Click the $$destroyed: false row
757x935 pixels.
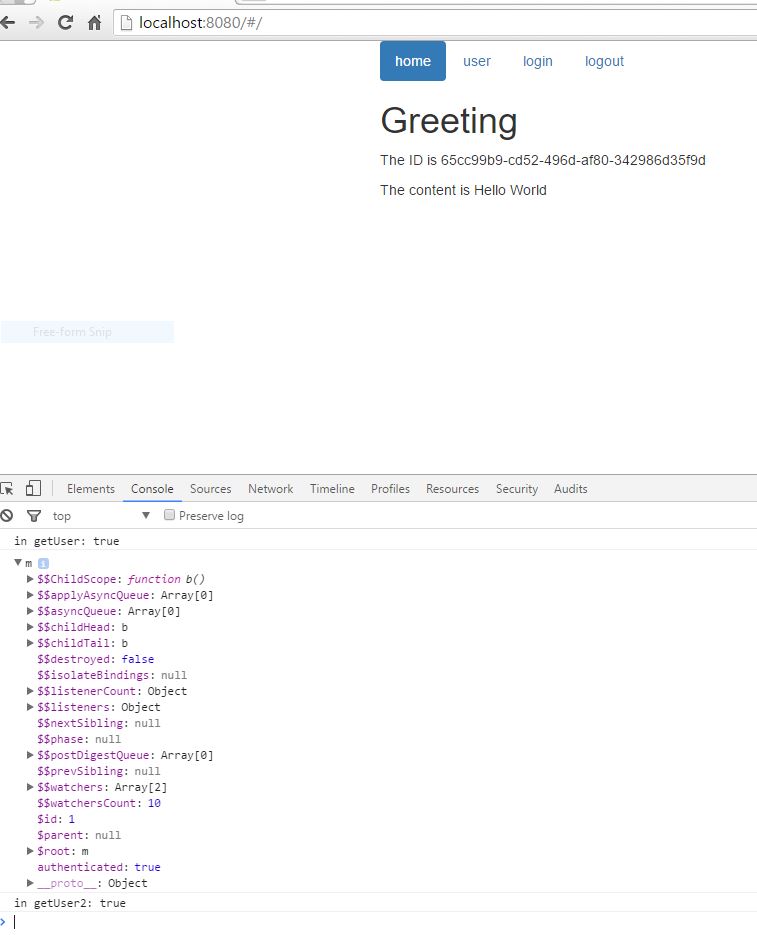pyautogui.click(x=95, y=659)
